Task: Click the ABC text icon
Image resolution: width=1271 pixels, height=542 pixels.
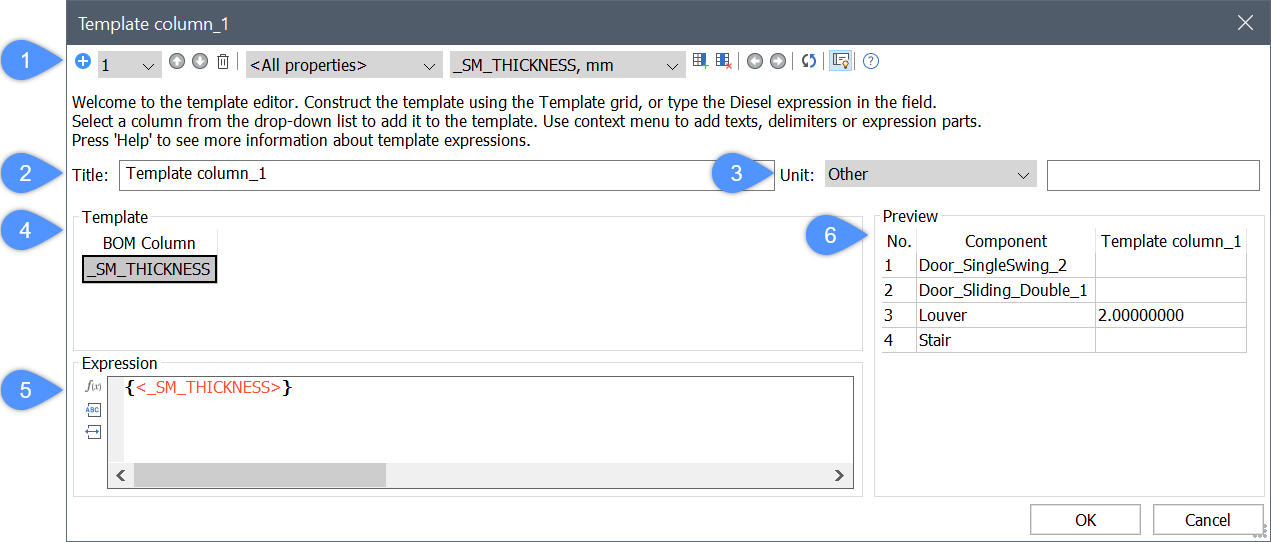Action: [x=93, y=409]
